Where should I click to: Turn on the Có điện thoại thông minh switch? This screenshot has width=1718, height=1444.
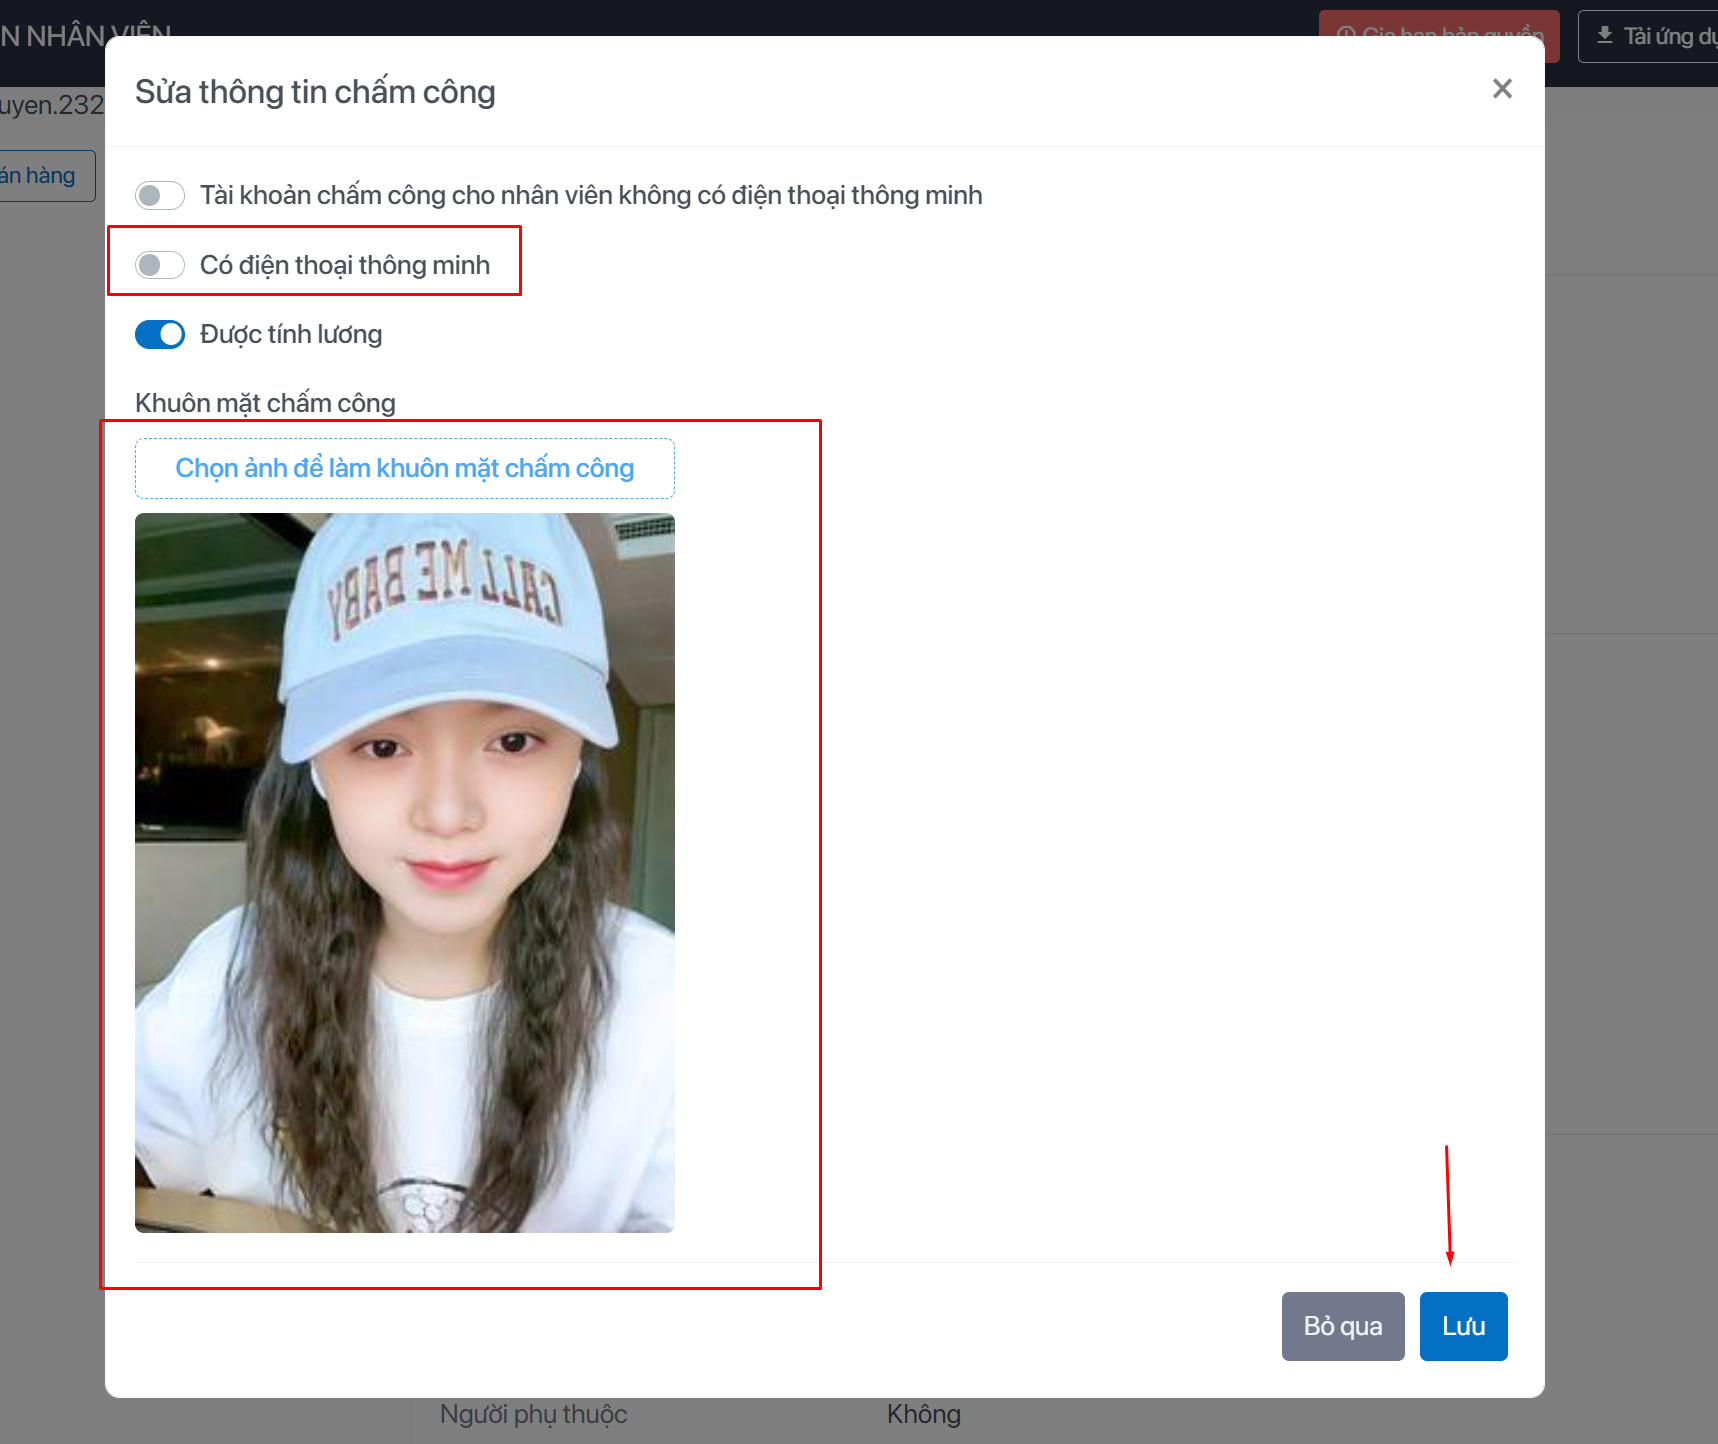[x=160, y=265]
